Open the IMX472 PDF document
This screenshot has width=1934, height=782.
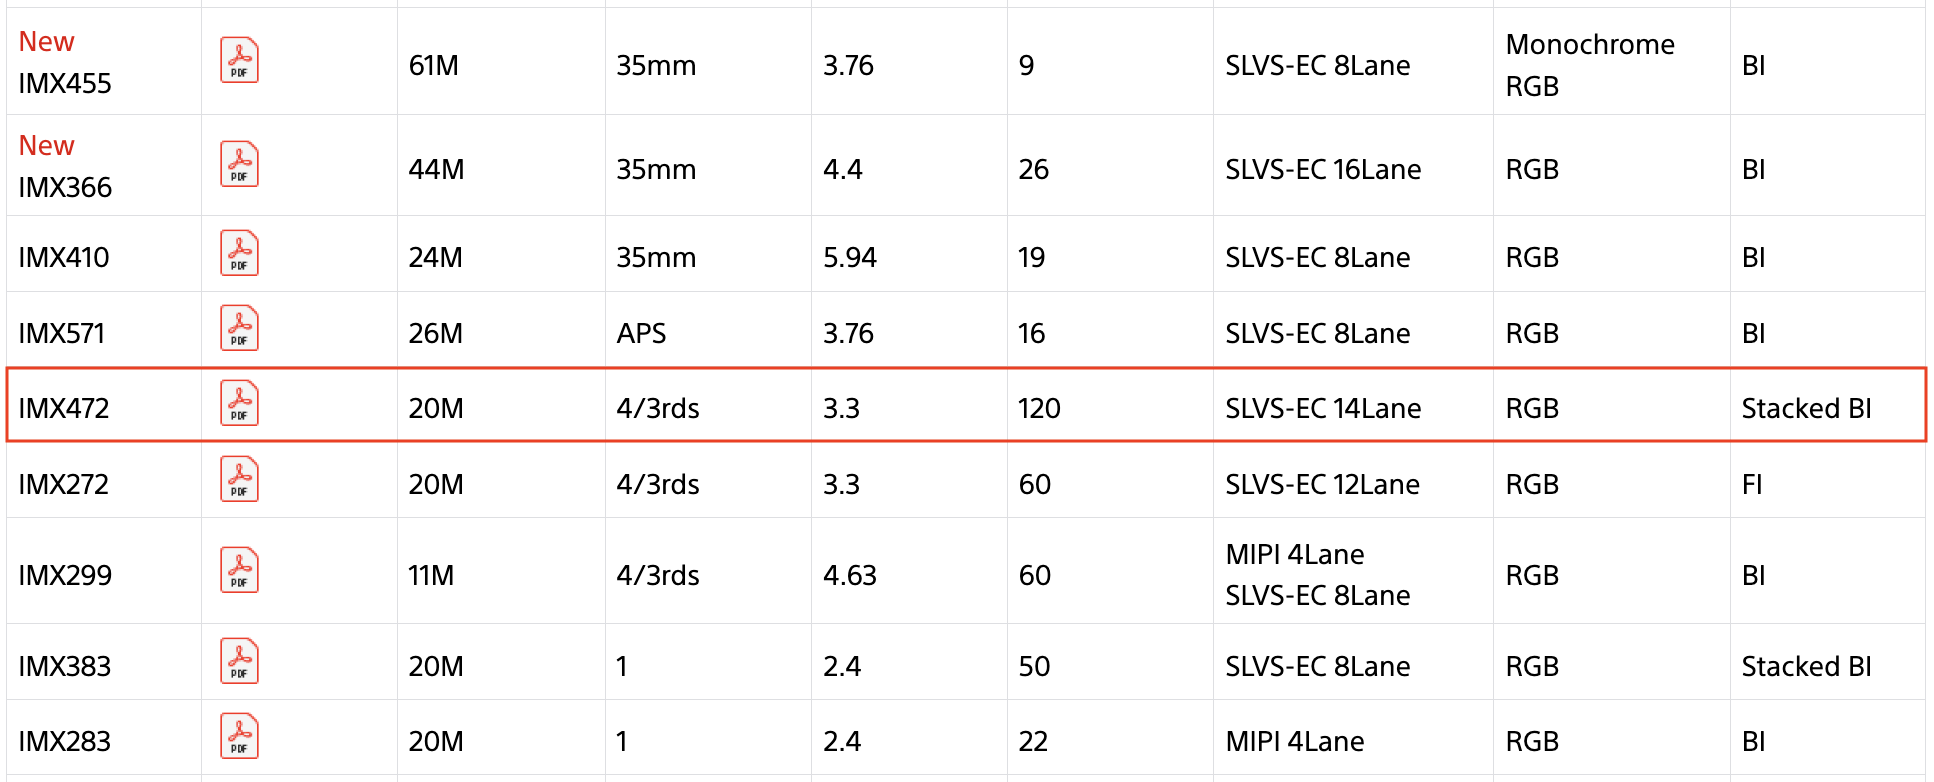239,404
